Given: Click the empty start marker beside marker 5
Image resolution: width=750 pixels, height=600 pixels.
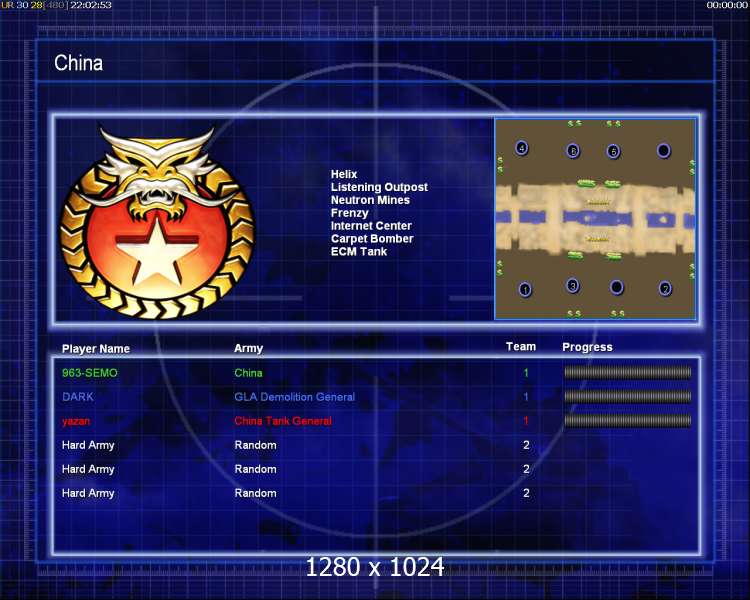Looking at the screenshot, I should tap(663, 151).
